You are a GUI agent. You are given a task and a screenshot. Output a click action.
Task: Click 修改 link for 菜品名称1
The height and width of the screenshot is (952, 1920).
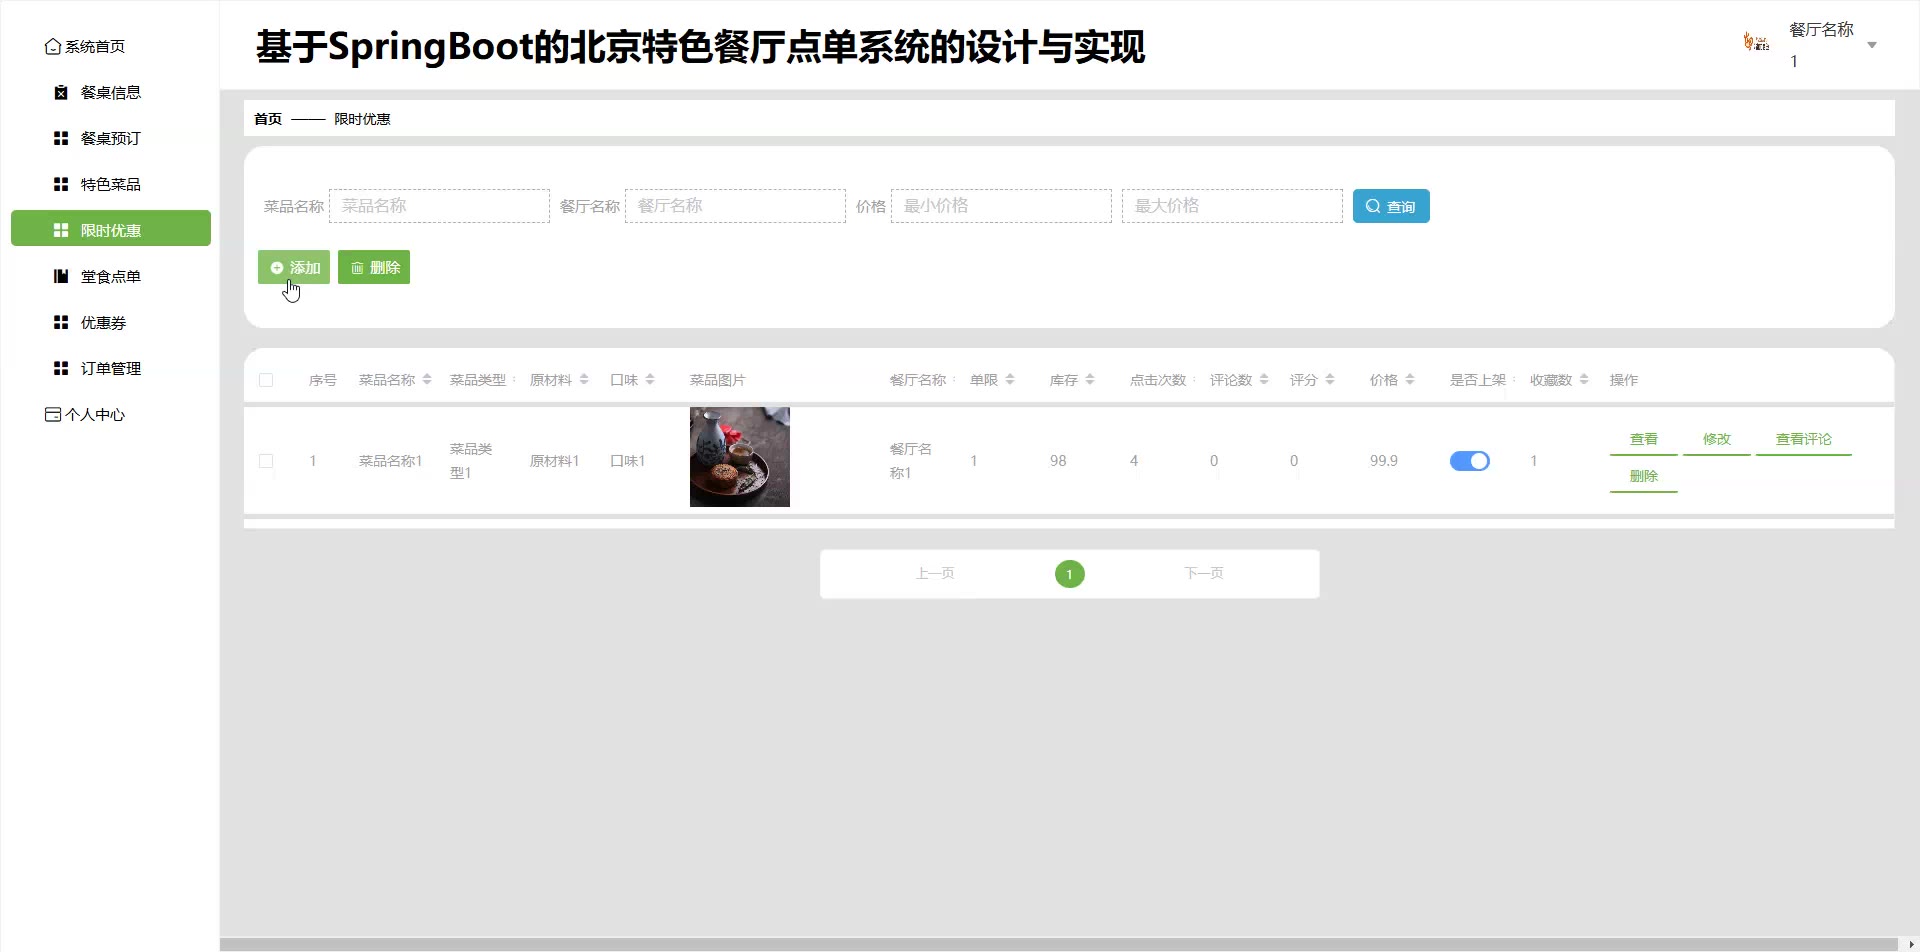click(x=1717, y=440)
